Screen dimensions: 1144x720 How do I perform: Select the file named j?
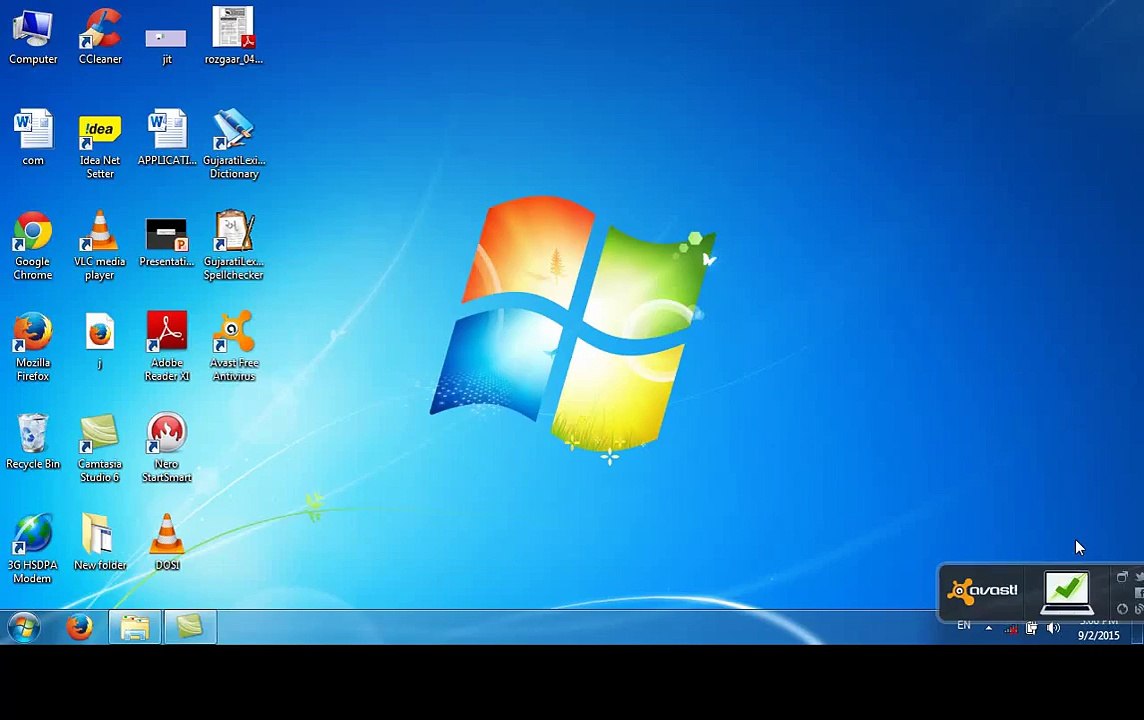(100, 341)
